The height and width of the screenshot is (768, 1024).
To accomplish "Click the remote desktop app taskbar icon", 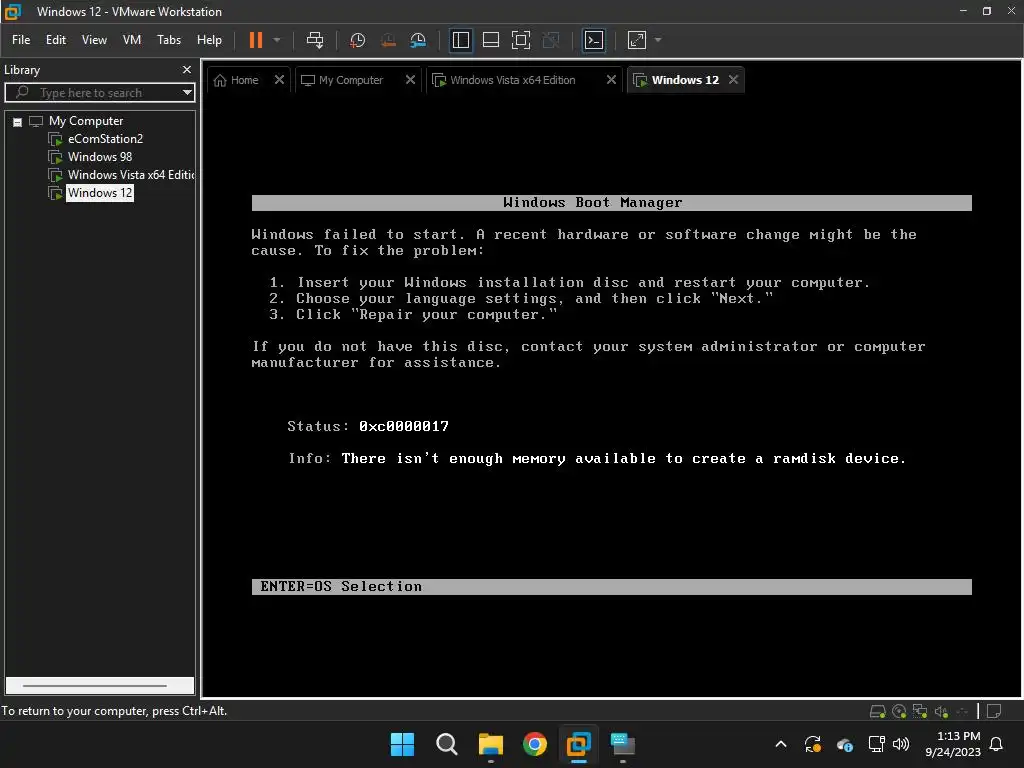I will coord(622,744).
